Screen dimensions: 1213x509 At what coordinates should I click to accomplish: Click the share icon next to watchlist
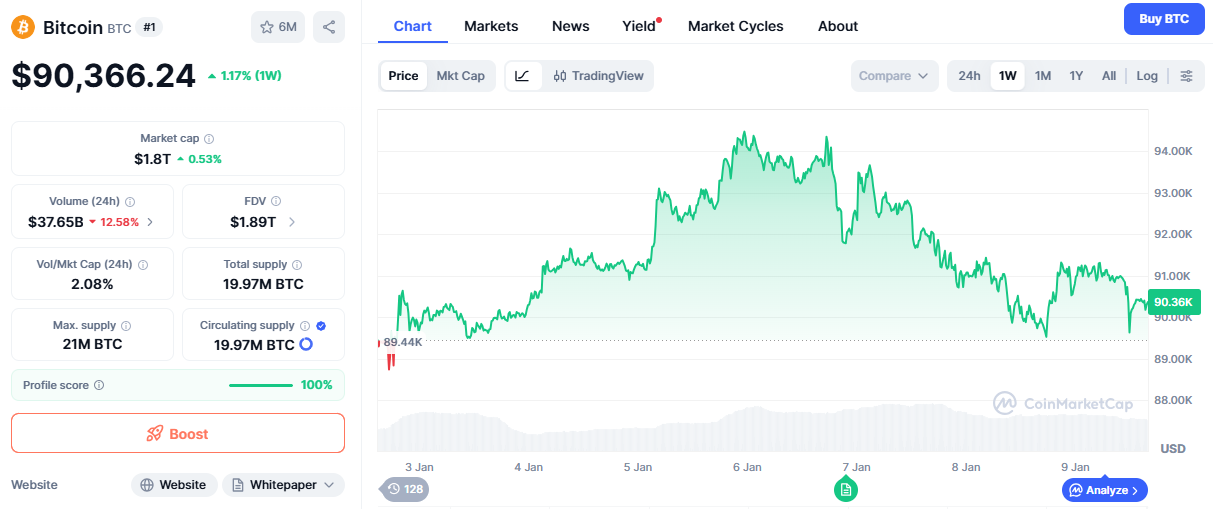coord(329,27)
